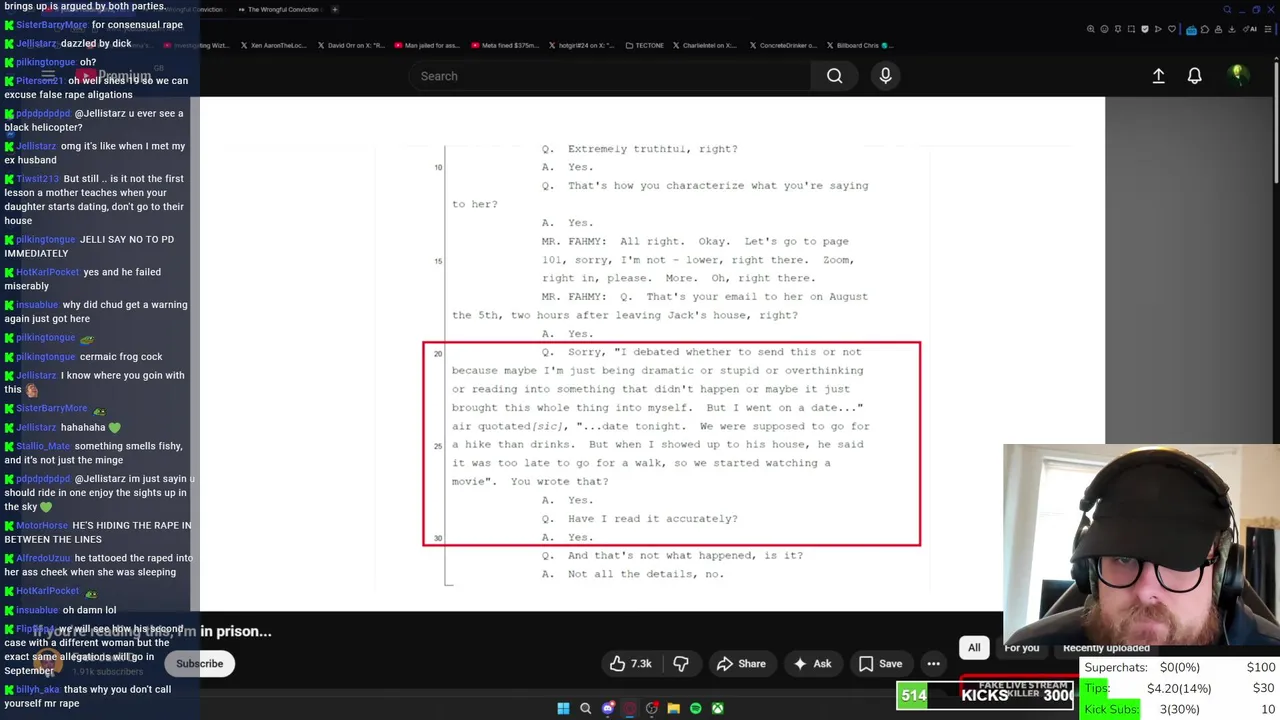Like the video with 7.3k likes

pyautogui.click(x=631, y=664)
